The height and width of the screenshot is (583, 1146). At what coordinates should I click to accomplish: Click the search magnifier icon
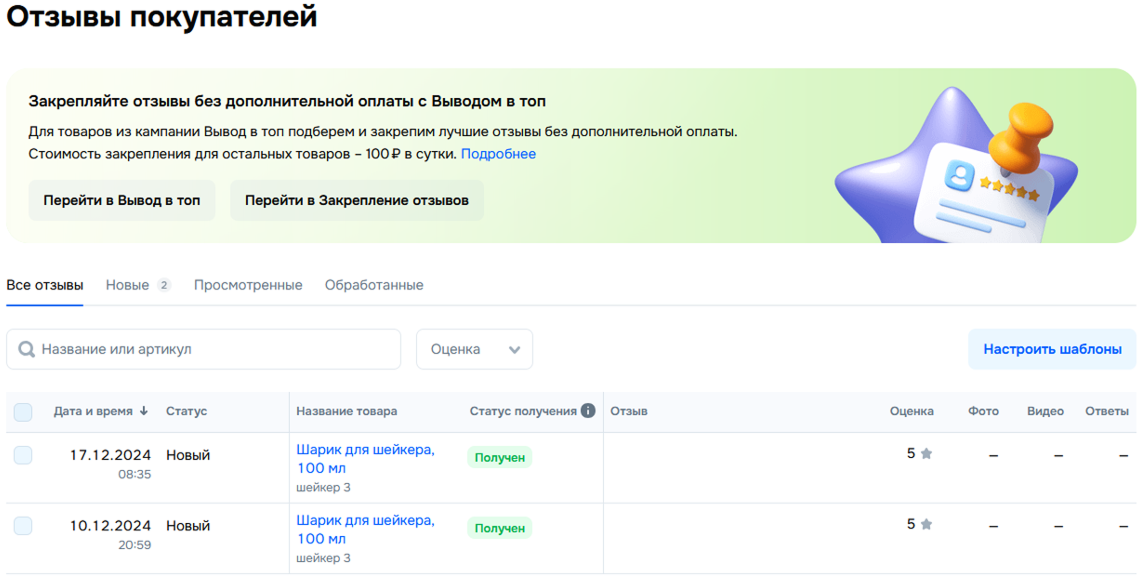[26, 349]
